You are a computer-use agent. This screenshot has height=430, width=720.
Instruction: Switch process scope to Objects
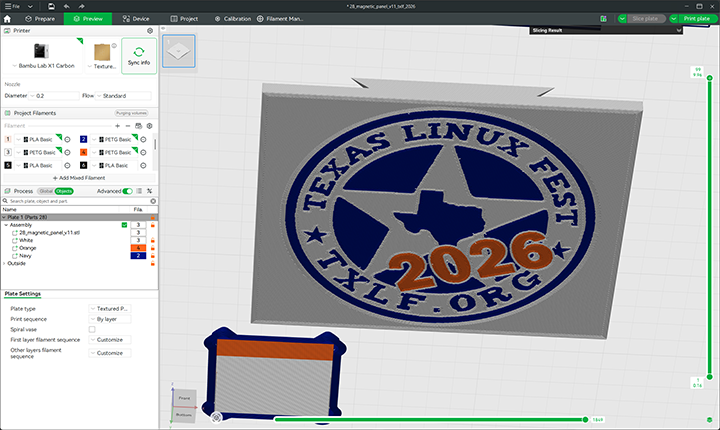point(64,191)
